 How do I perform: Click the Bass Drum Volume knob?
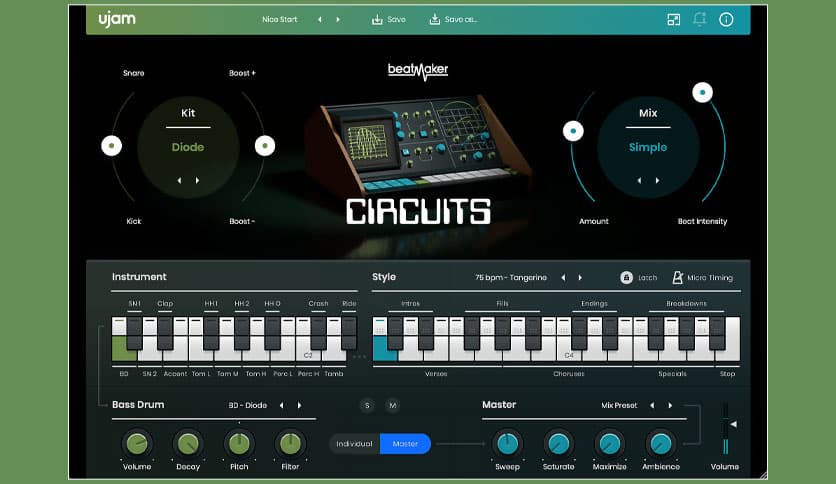[x=137, y=443]
